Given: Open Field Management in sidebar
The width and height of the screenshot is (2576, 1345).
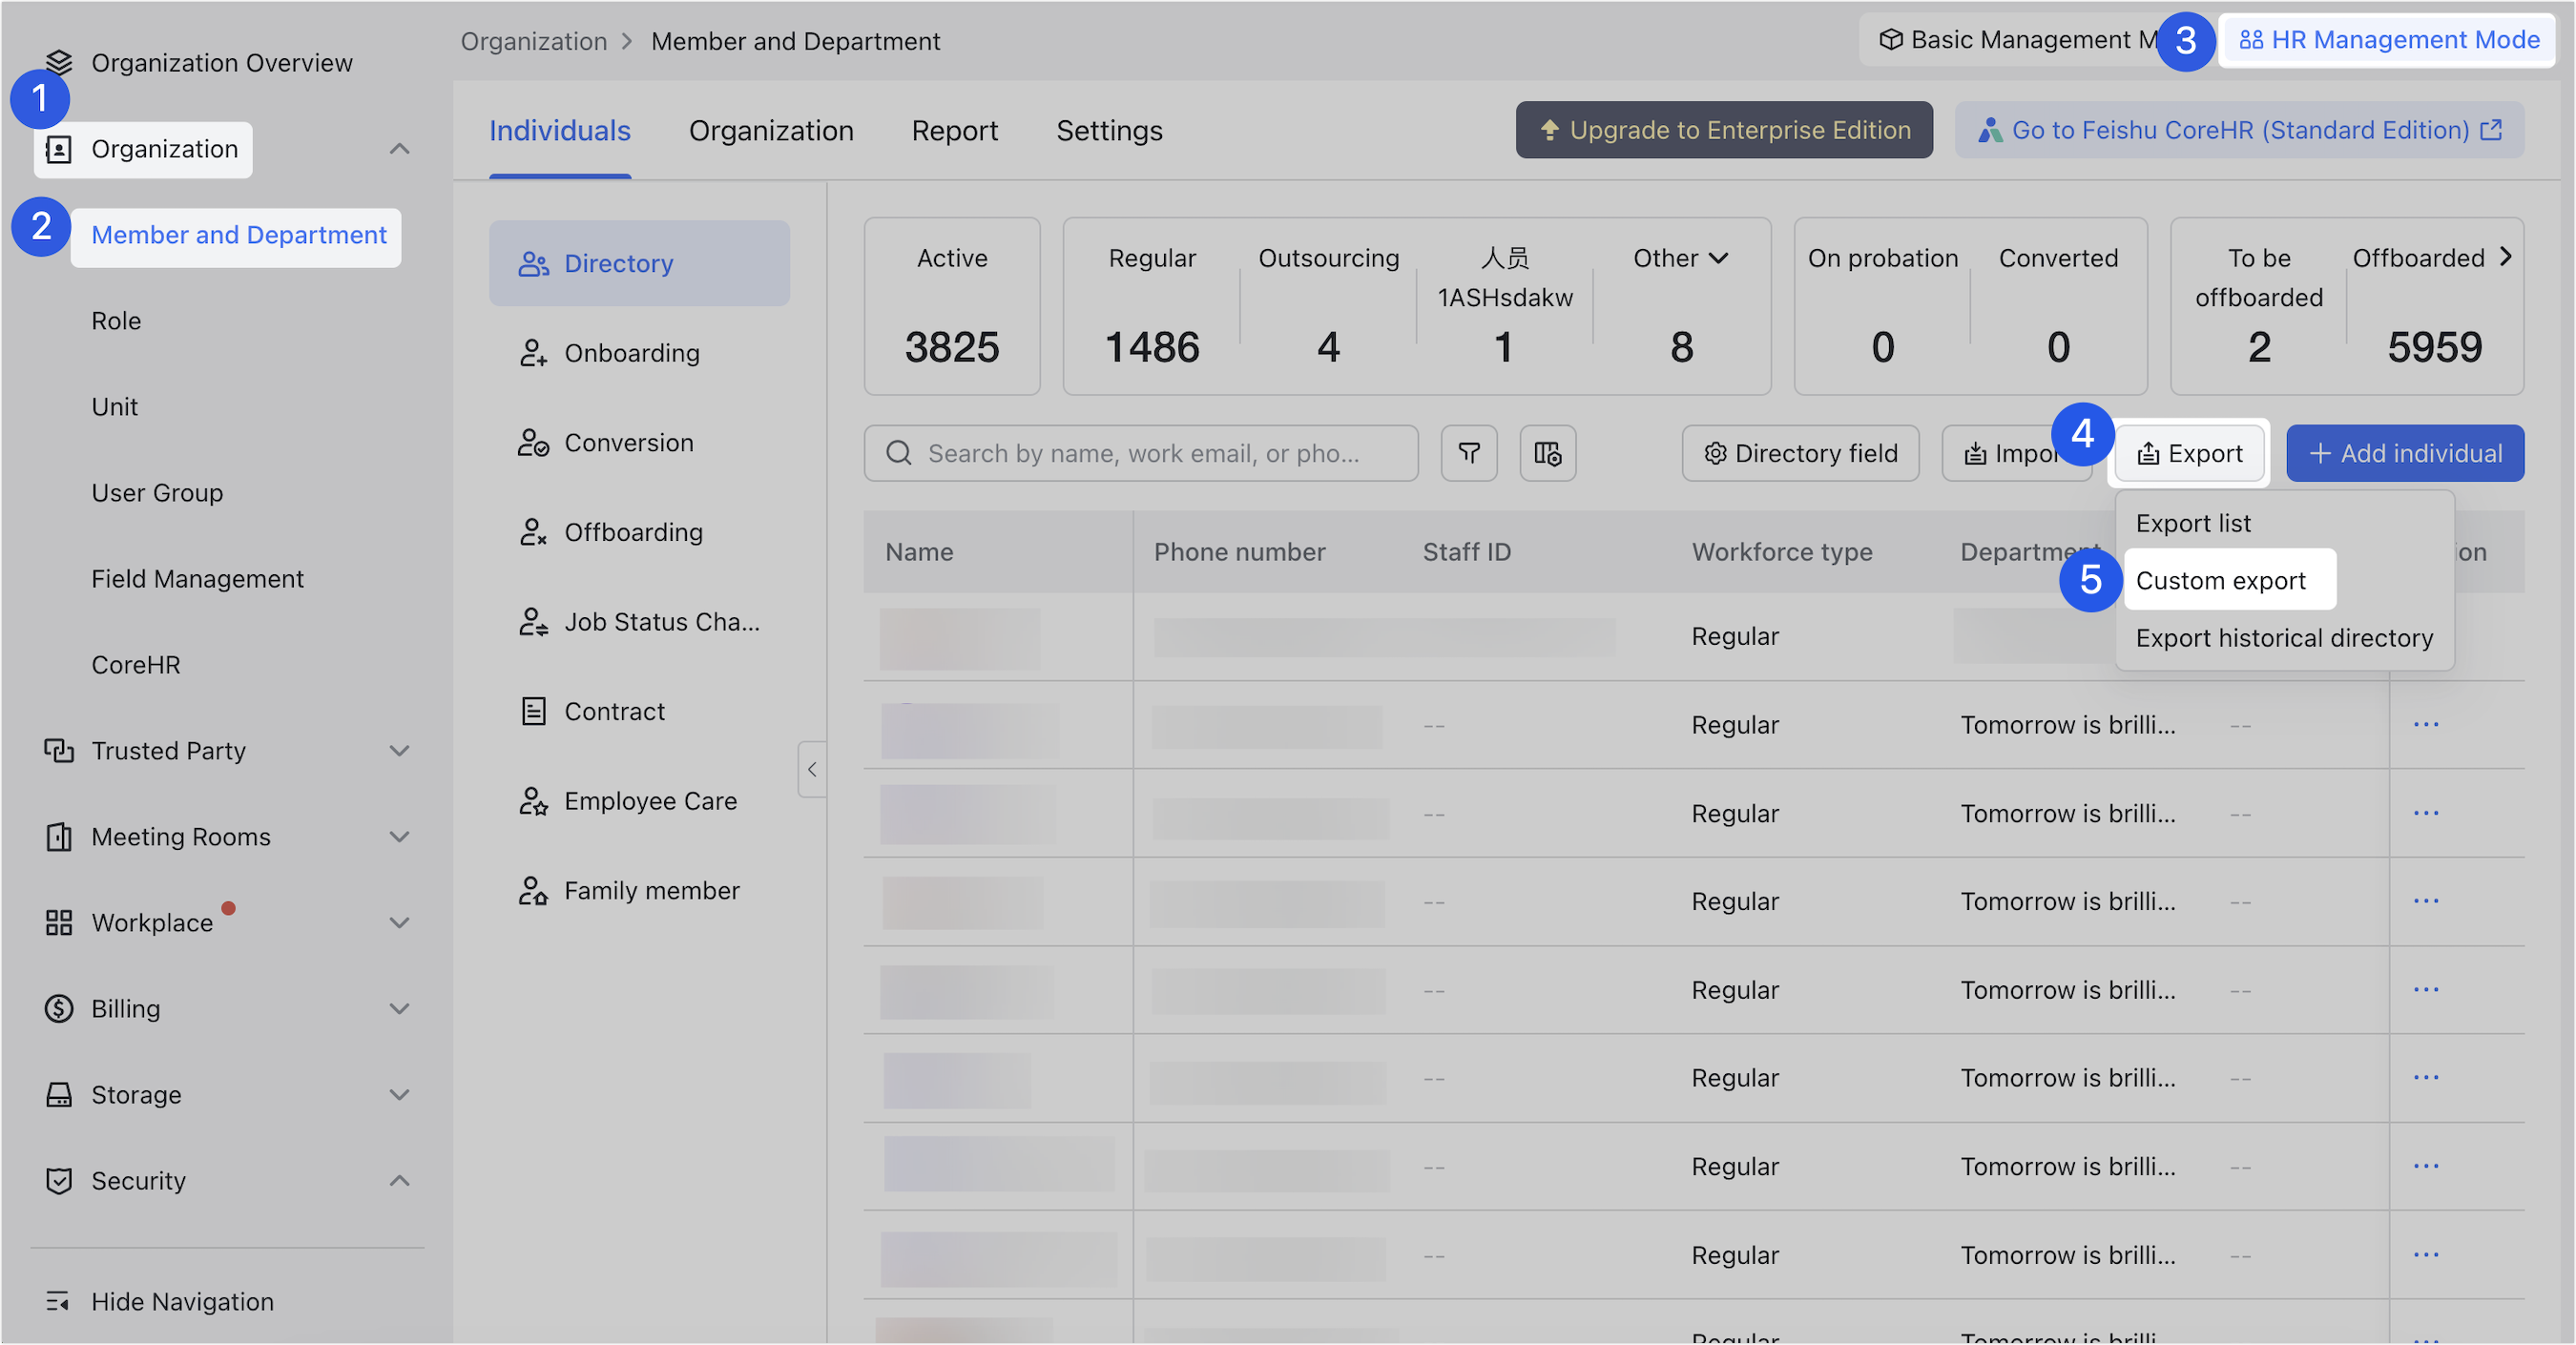Looking at the screenshot, I should [197, 578].
